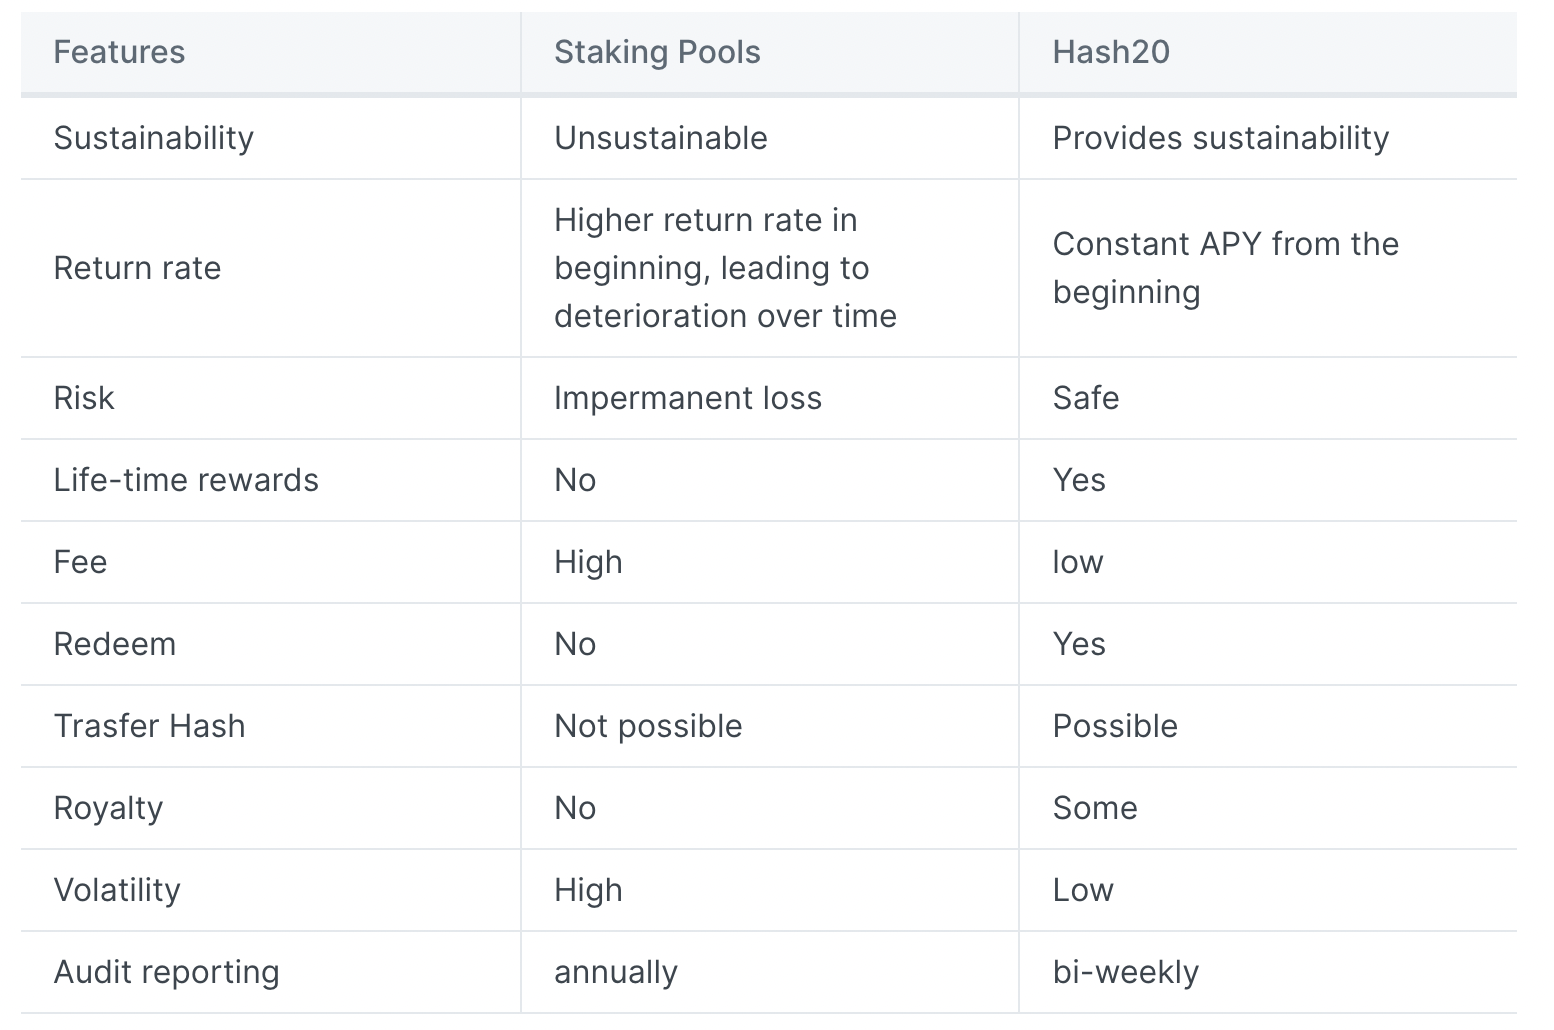Click the Fee row label
Image resolution: width=1554 pixels, height=1030 pixels.
click(80, 562)
